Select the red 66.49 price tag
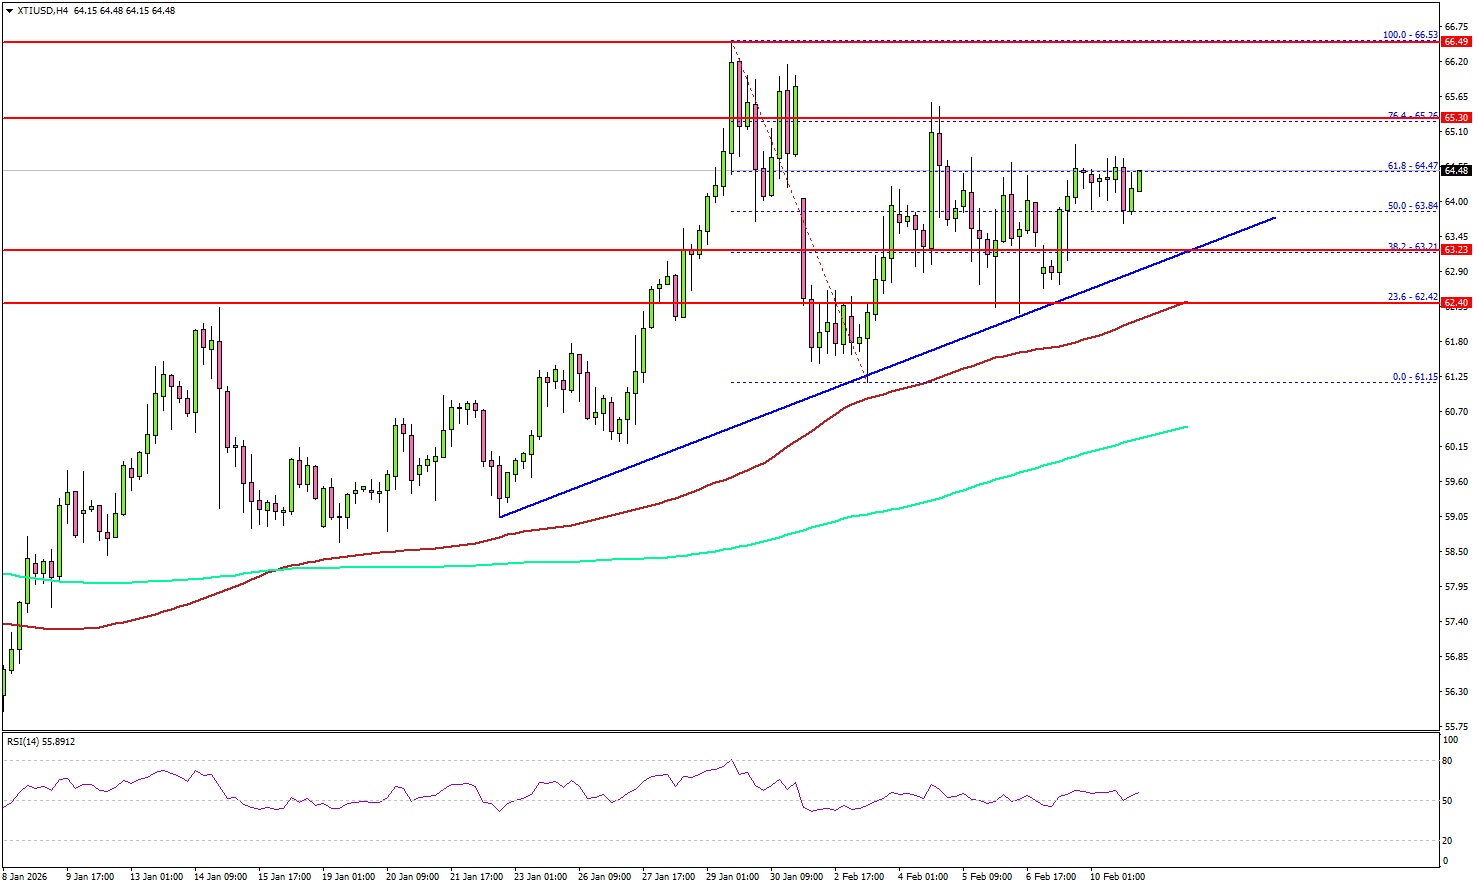The image size is (1479, 888). click(1456, 42)
